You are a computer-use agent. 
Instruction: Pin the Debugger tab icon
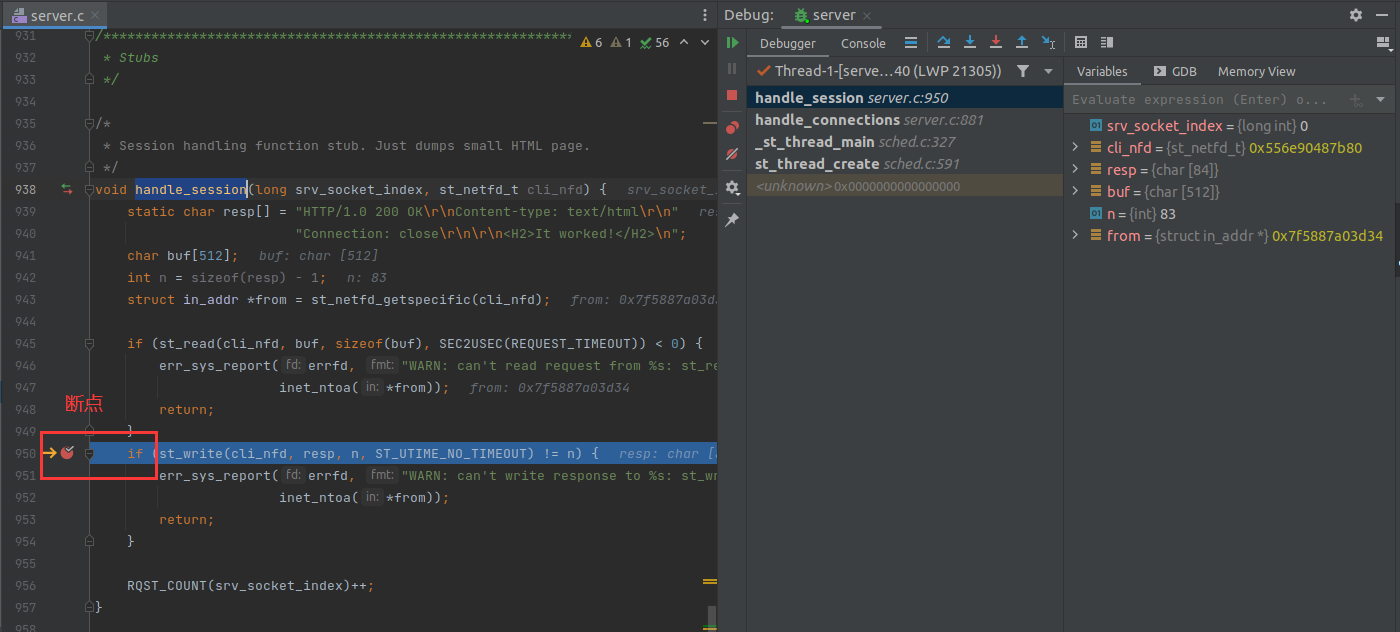[x=731, y=218]
